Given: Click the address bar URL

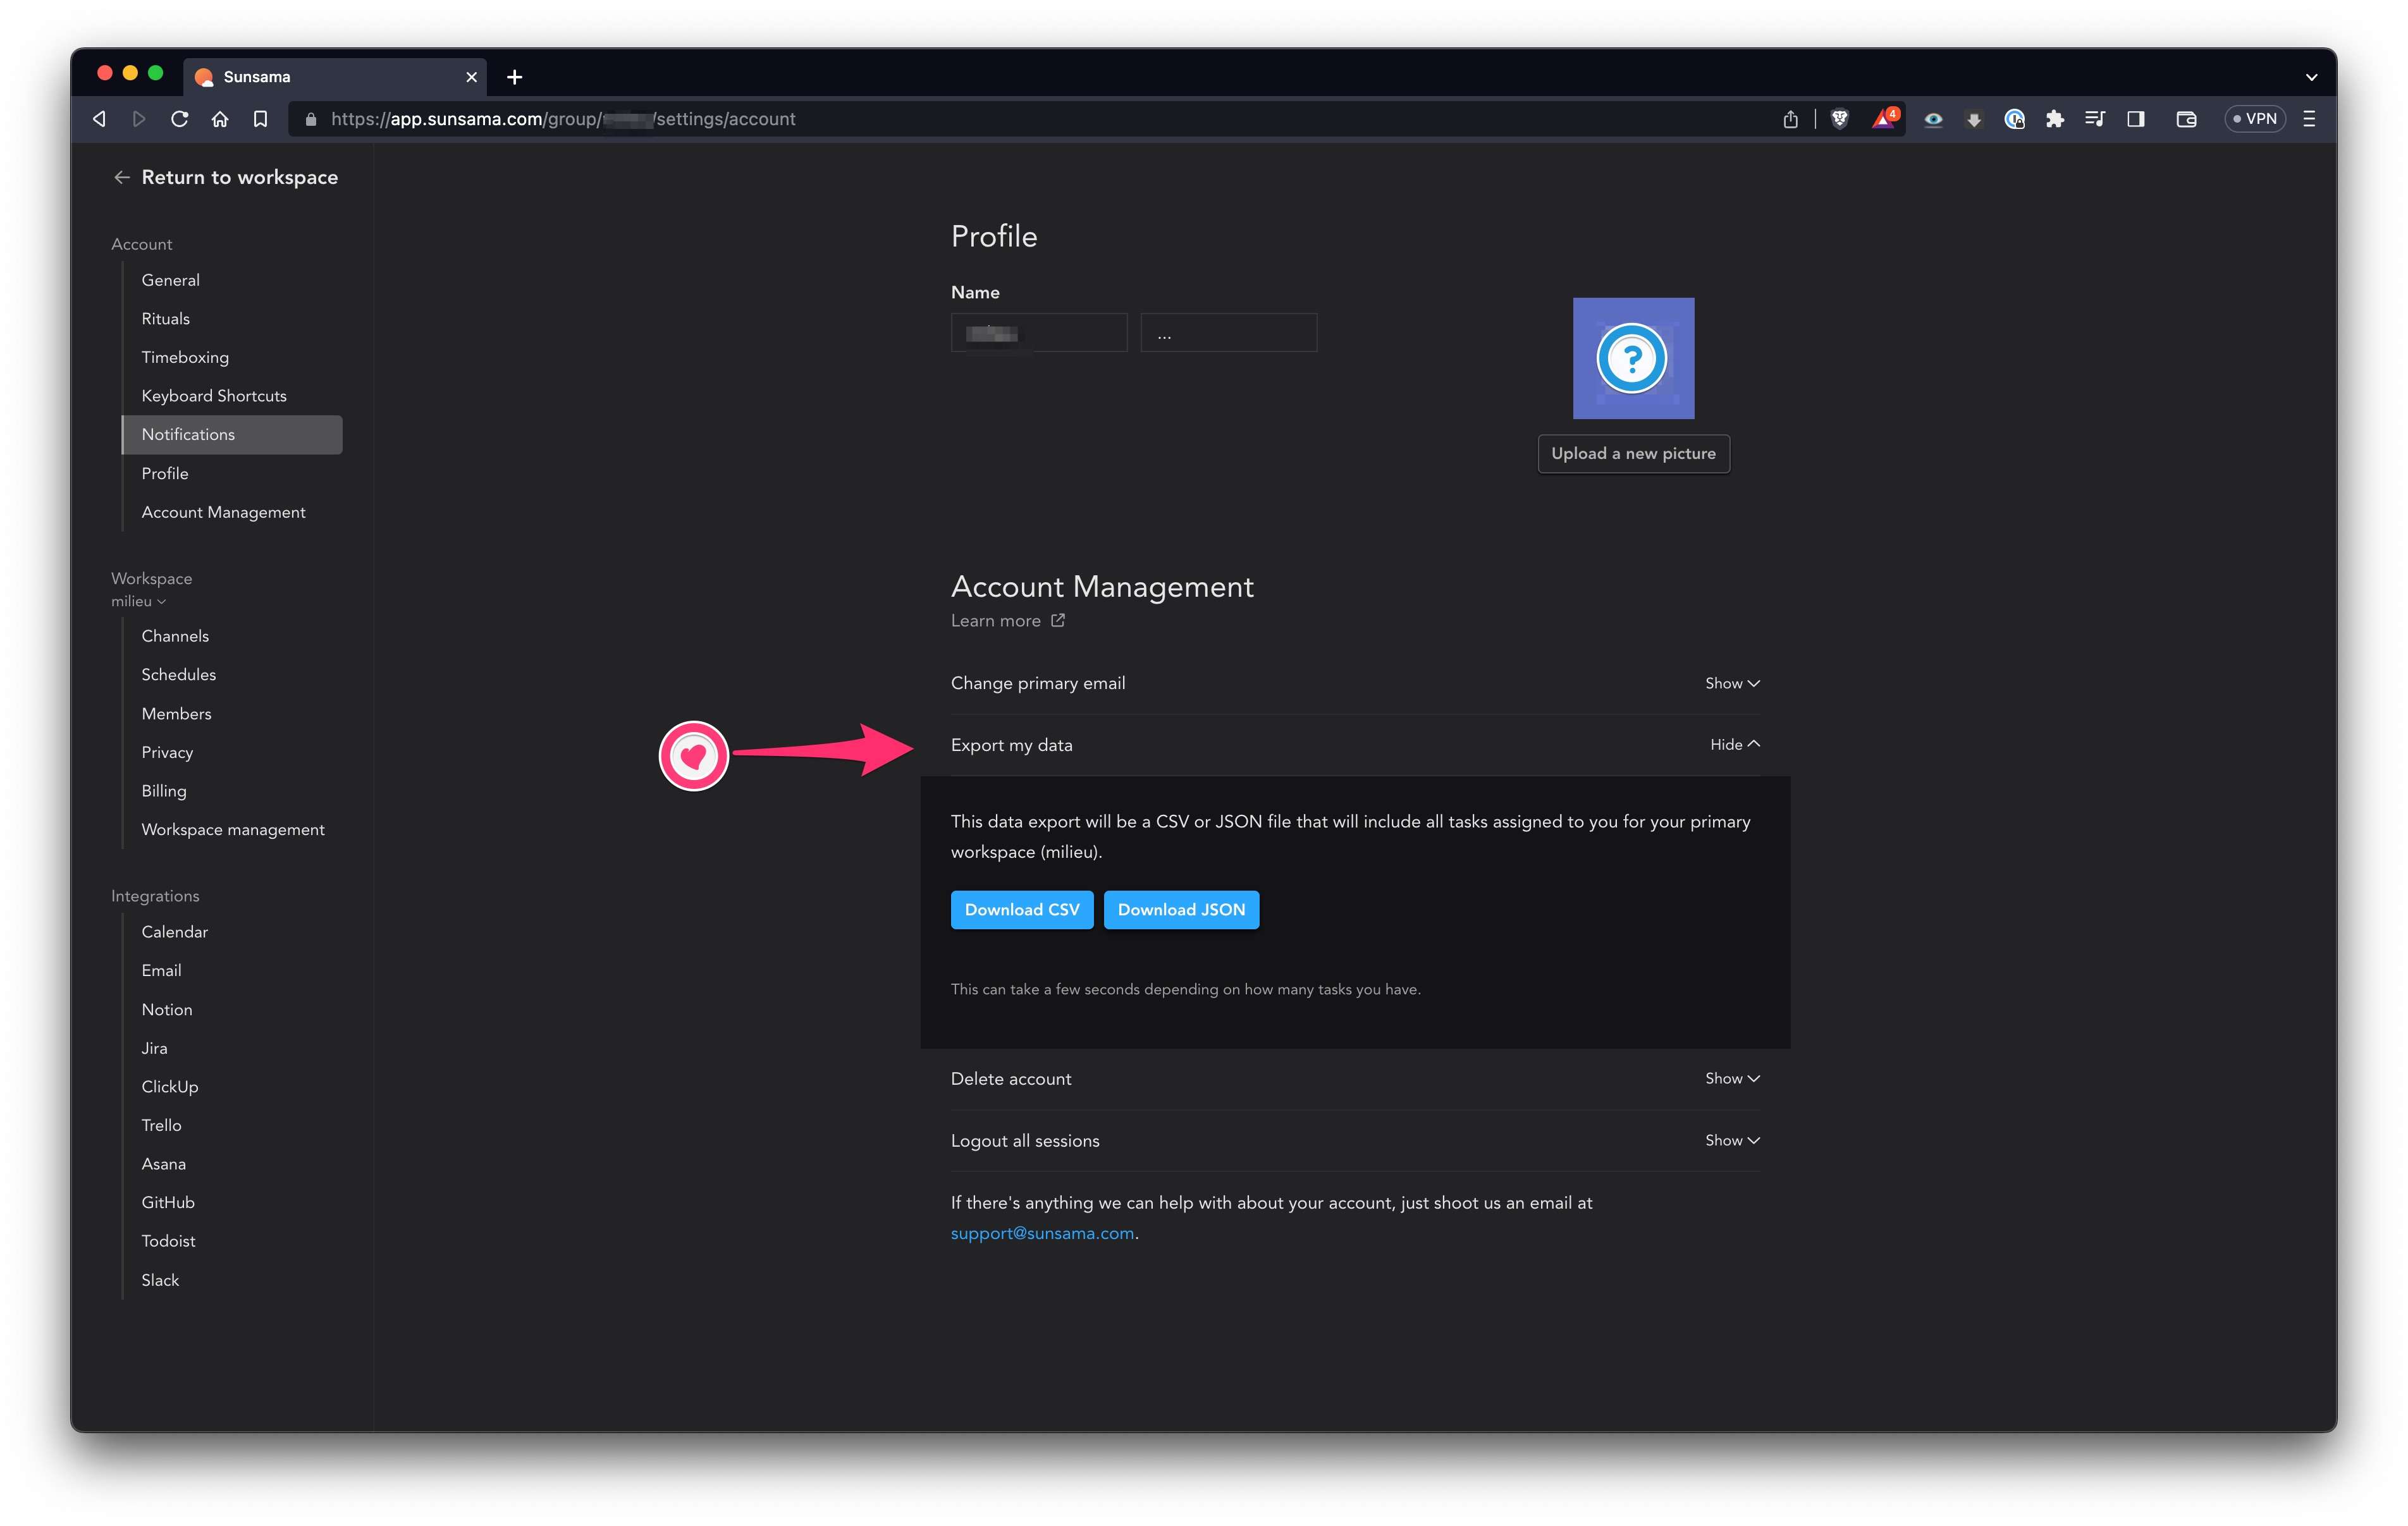Looking at the screenshot, I should [x=563, y=119].
